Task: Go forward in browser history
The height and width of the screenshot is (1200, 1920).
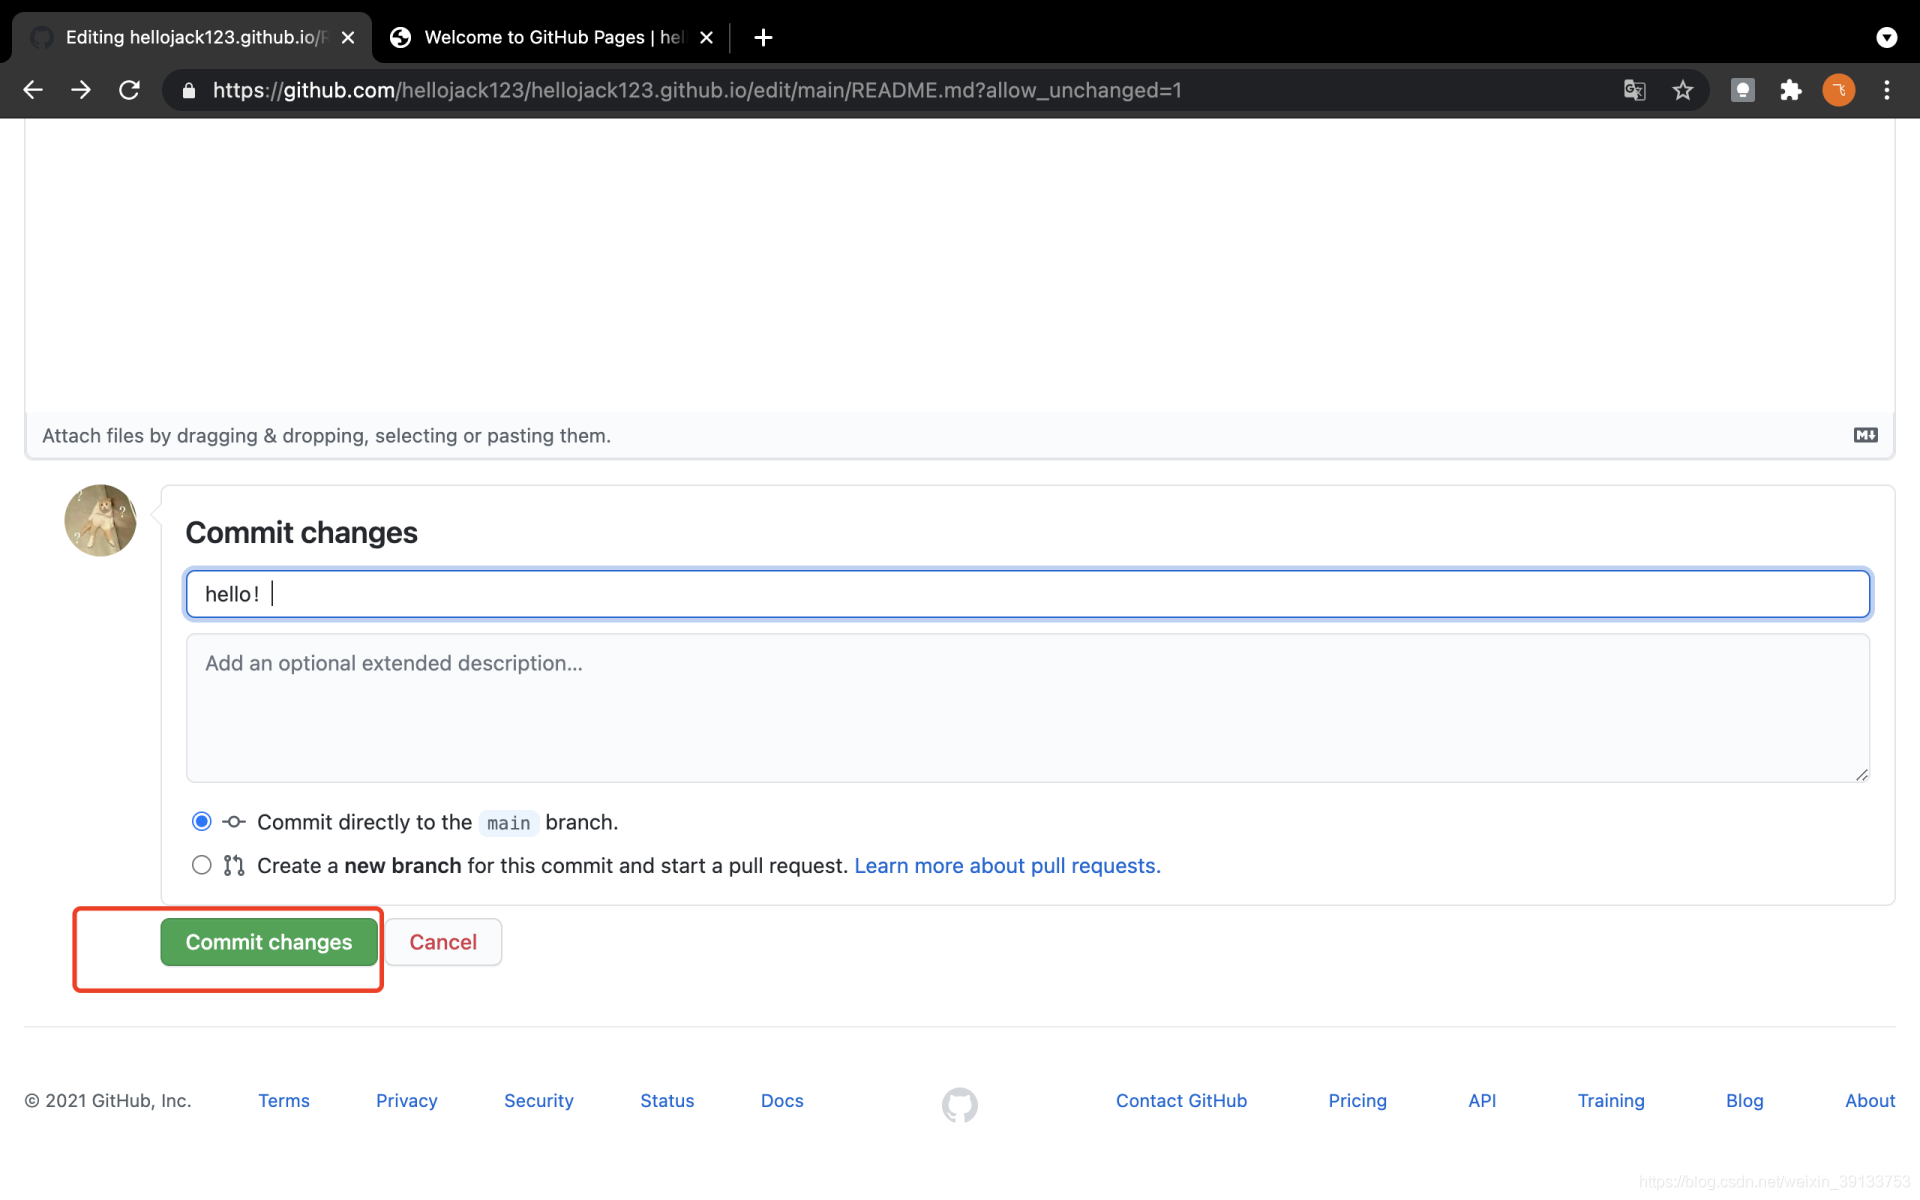Action: [x=81, y=90]
